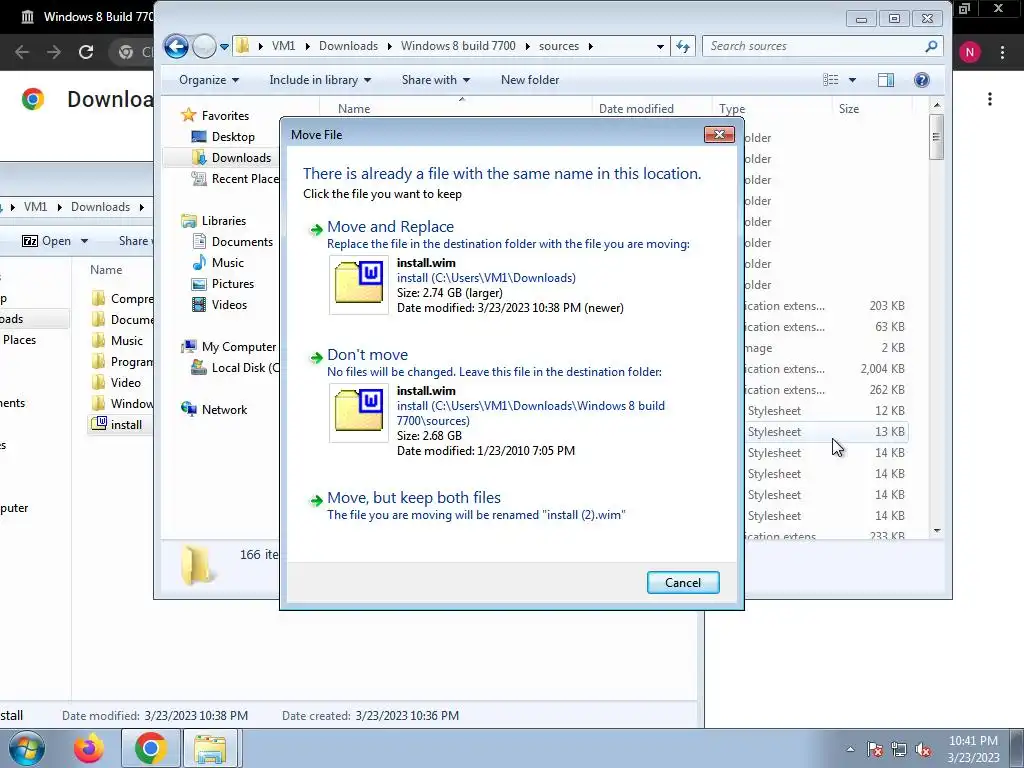Screen dimensions: 1024x768
Task: Open view options dropdown arrow
Action: click(x=852, y=80)
